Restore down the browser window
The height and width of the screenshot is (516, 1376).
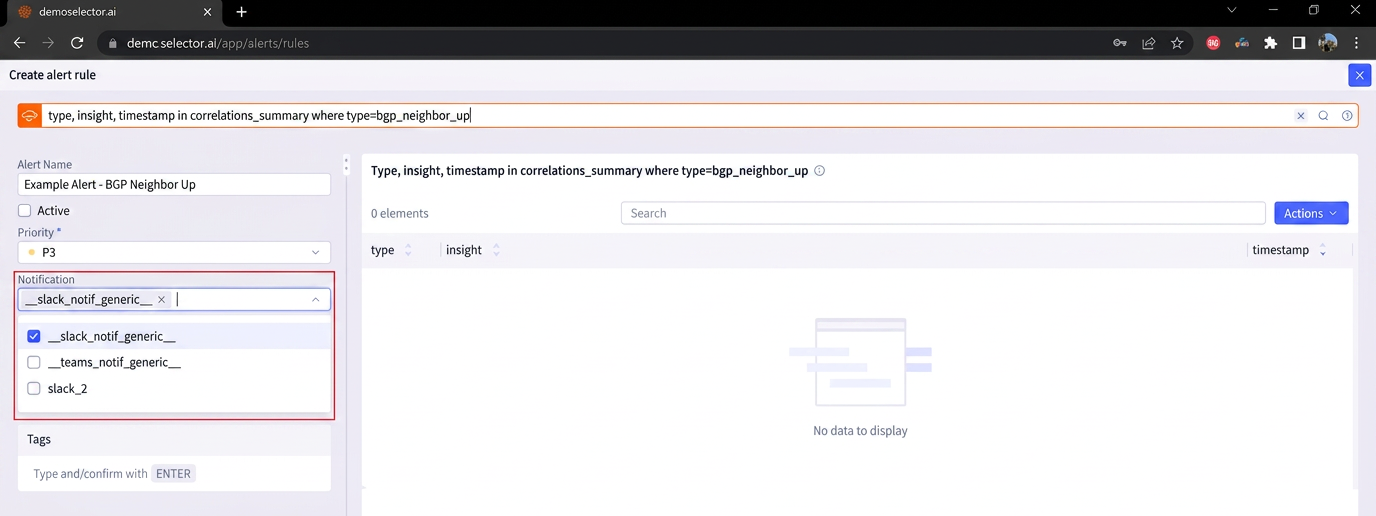[1314, 11]
